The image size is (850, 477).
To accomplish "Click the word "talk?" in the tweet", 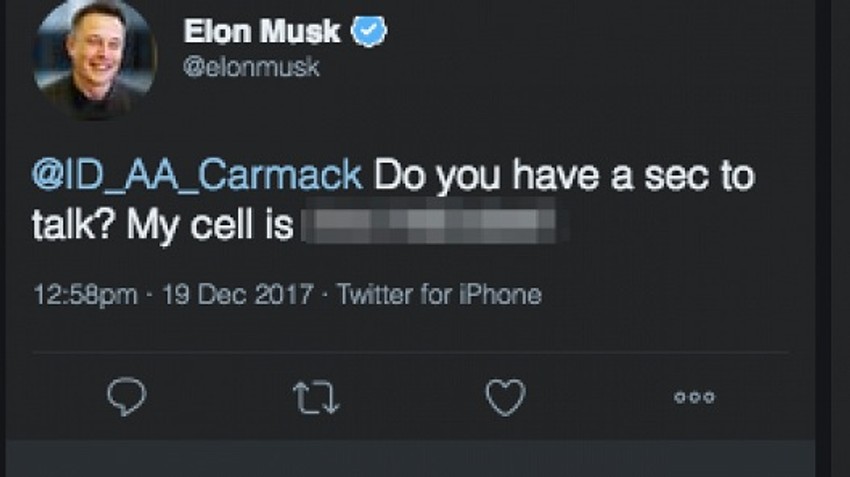I will 75,224.
